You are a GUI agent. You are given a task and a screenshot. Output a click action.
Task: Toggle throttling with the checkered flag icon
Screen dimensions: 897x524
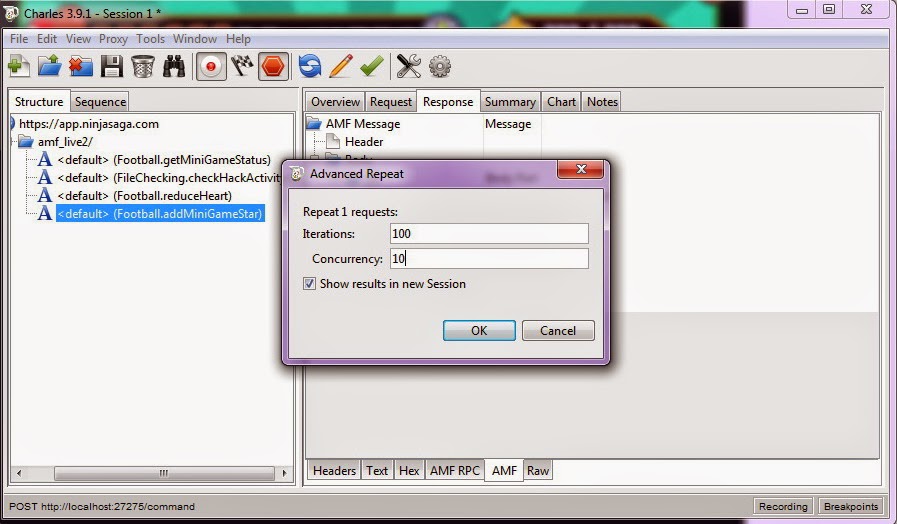(242, 66)
